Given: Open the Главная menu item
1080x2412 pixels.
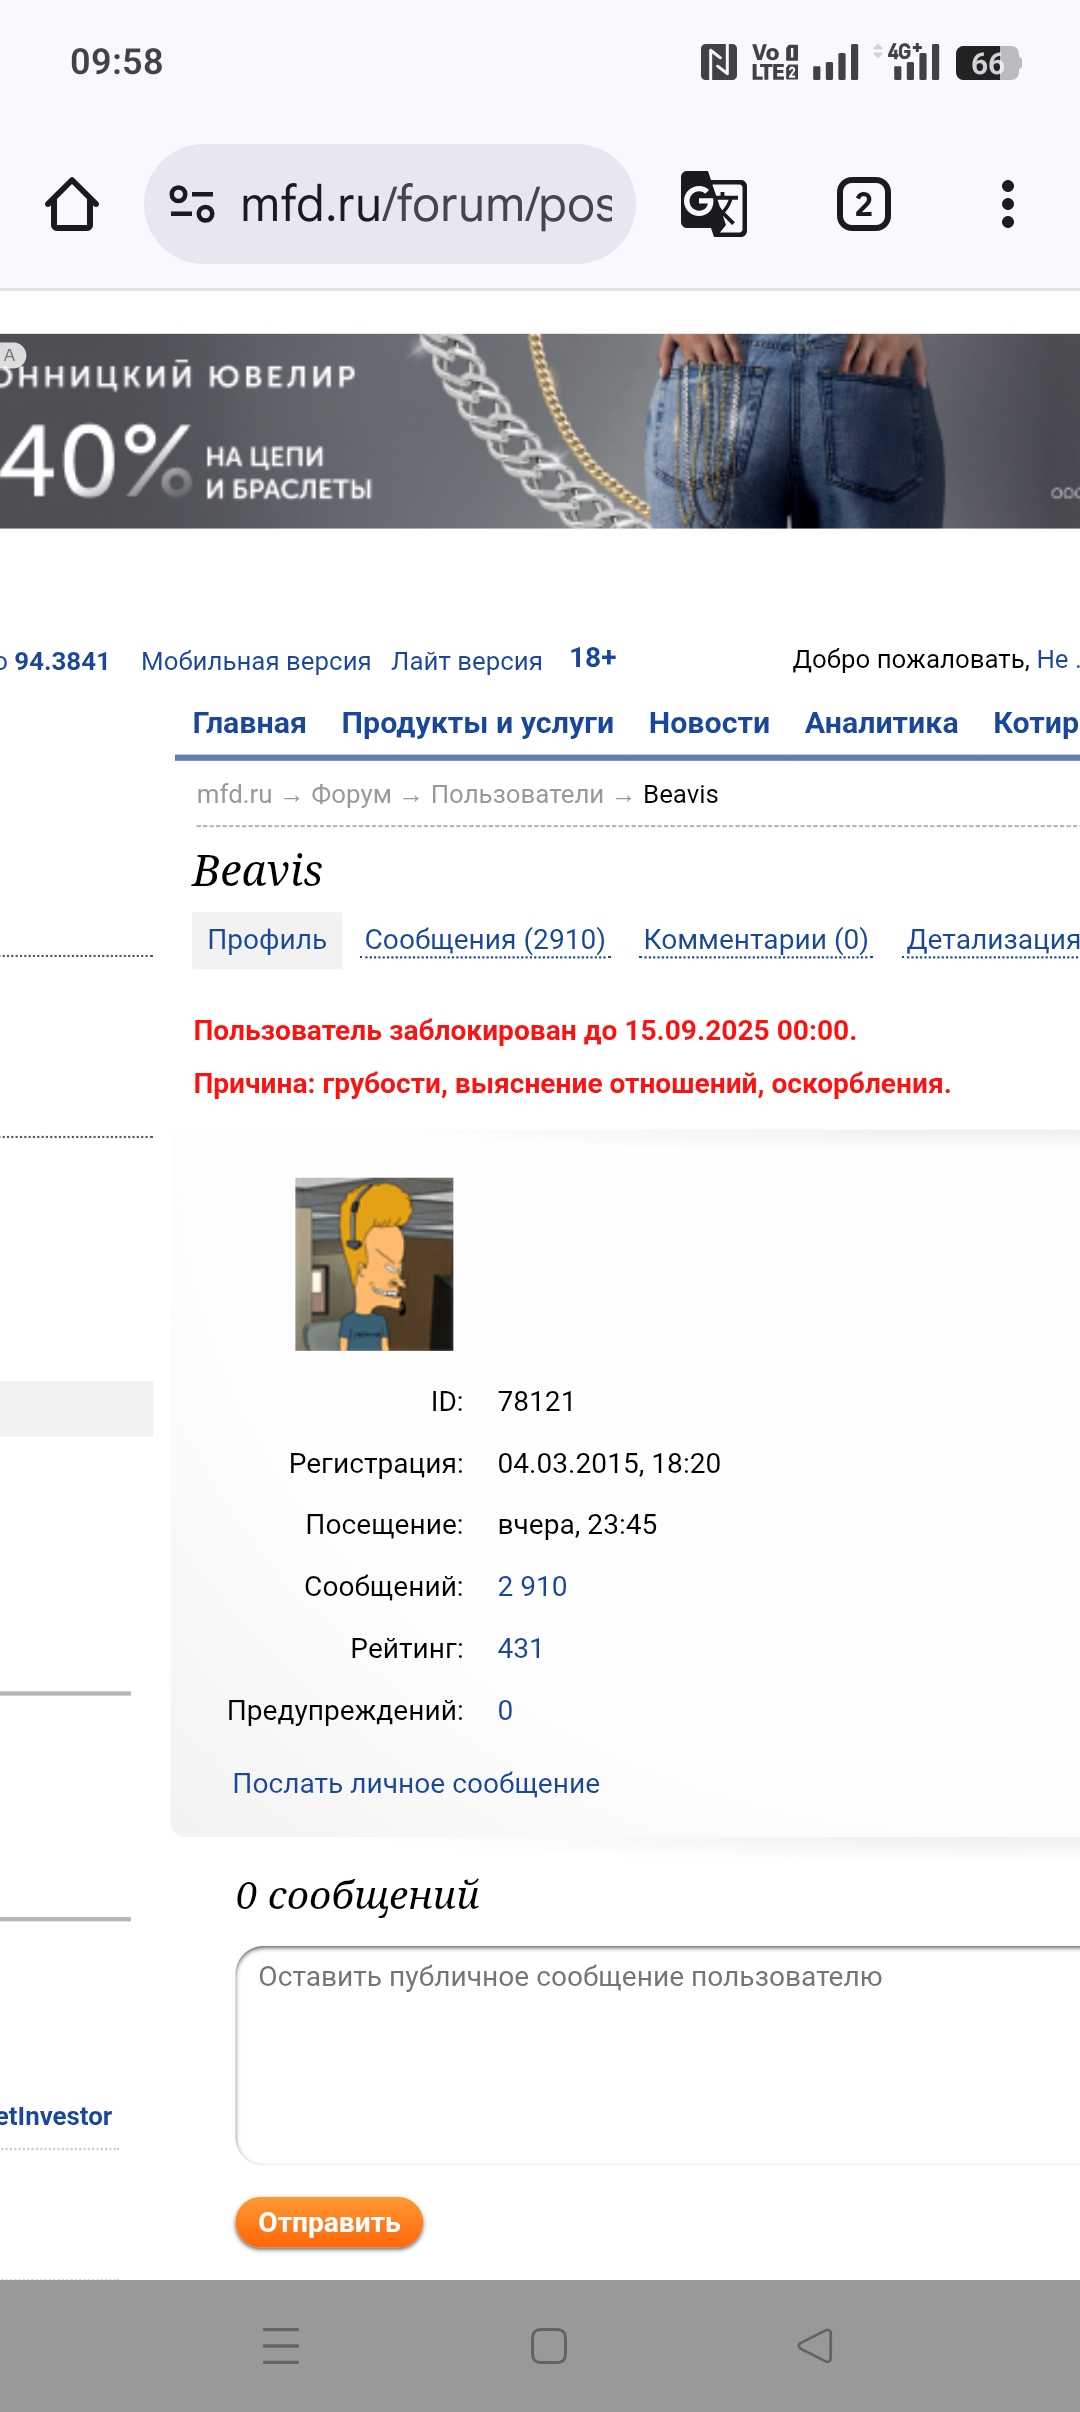Looking at the screenshot, I should click(x=249, y=723).
